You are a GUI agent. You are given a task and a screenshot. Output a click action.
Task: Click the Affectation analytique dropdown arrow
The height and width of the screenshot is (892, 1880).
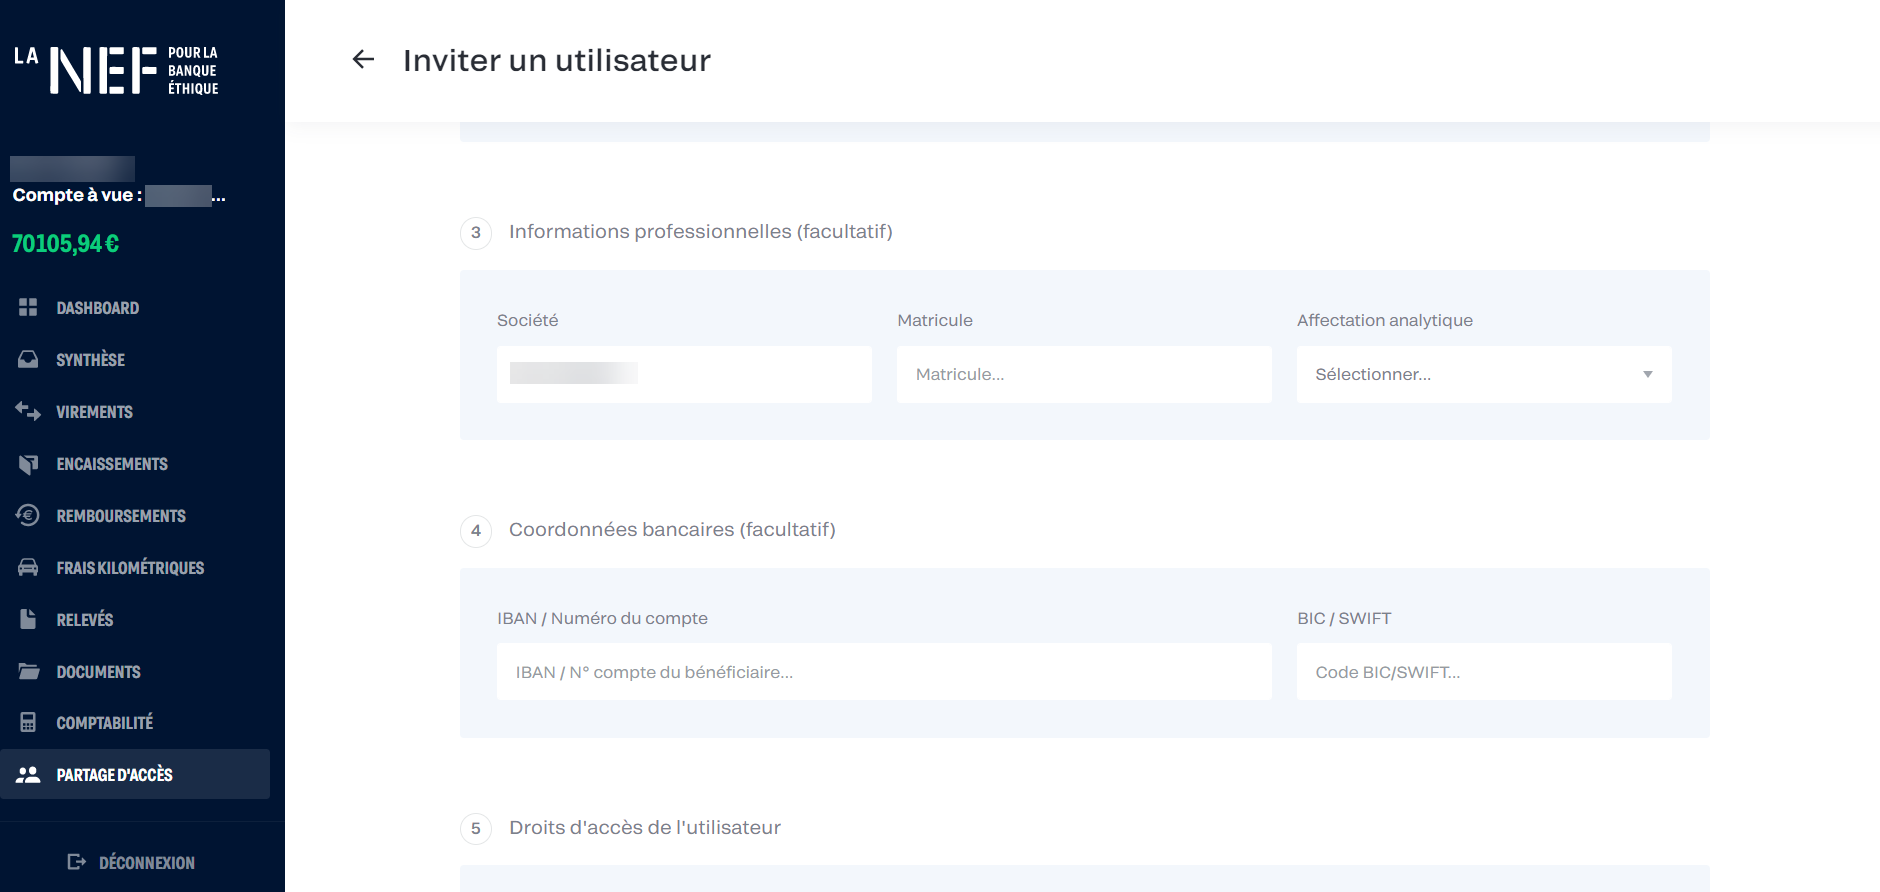pyautogui.click(x=1647, y=374)
